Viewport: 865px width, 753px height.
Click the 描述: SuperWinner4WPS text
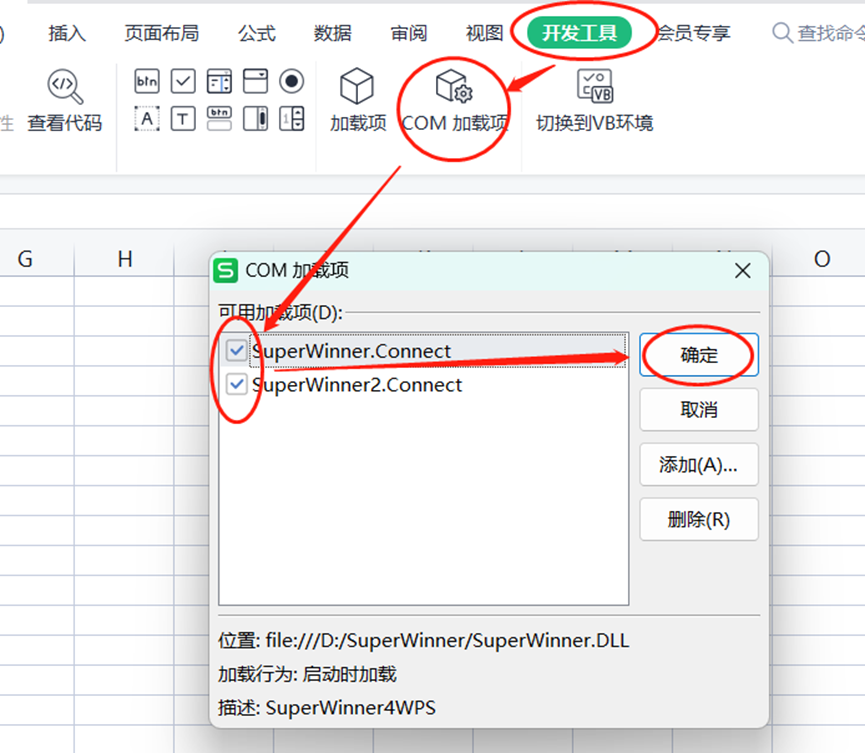click(x=327, y=708)
